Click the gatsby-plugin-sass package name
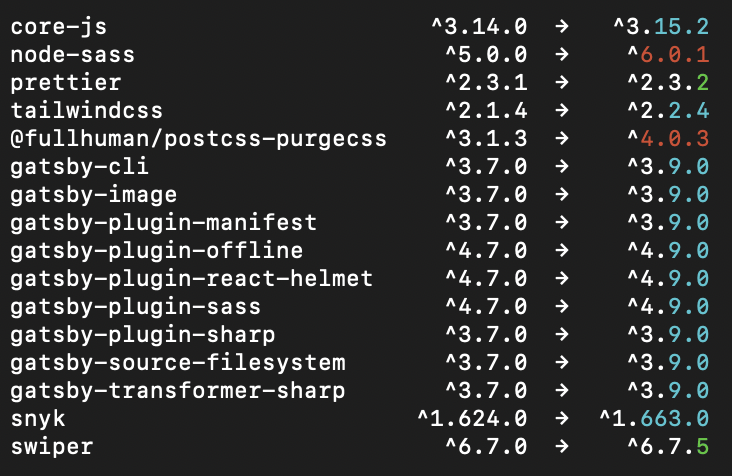This screenshot has width=732, height=476. click(x=136, y=305)
